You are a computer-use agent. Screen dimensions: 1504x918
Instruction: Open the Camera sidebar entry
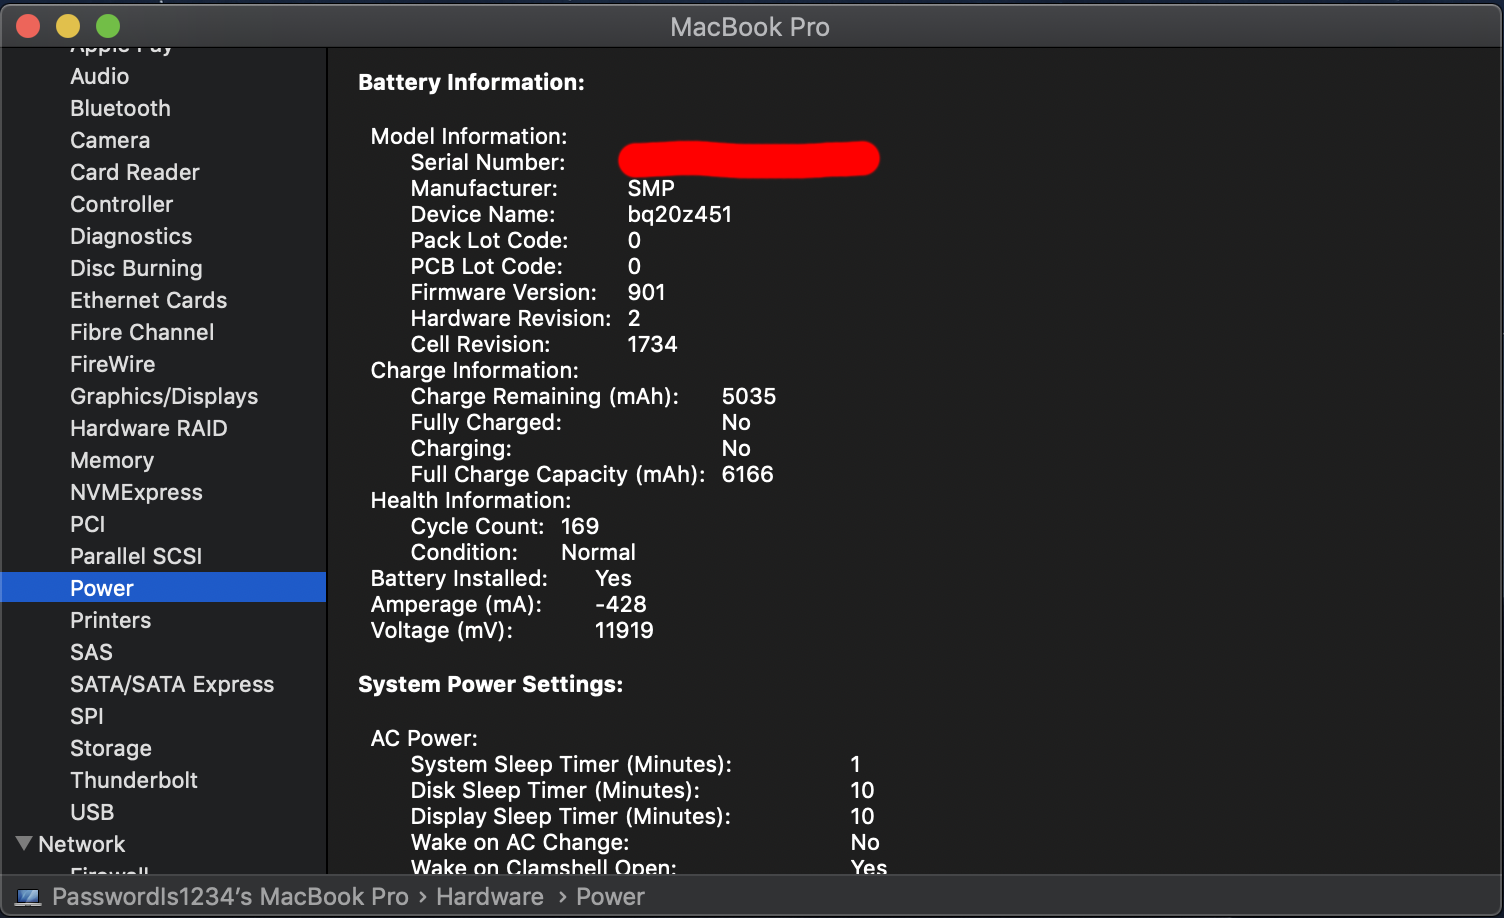coord(110,140)
